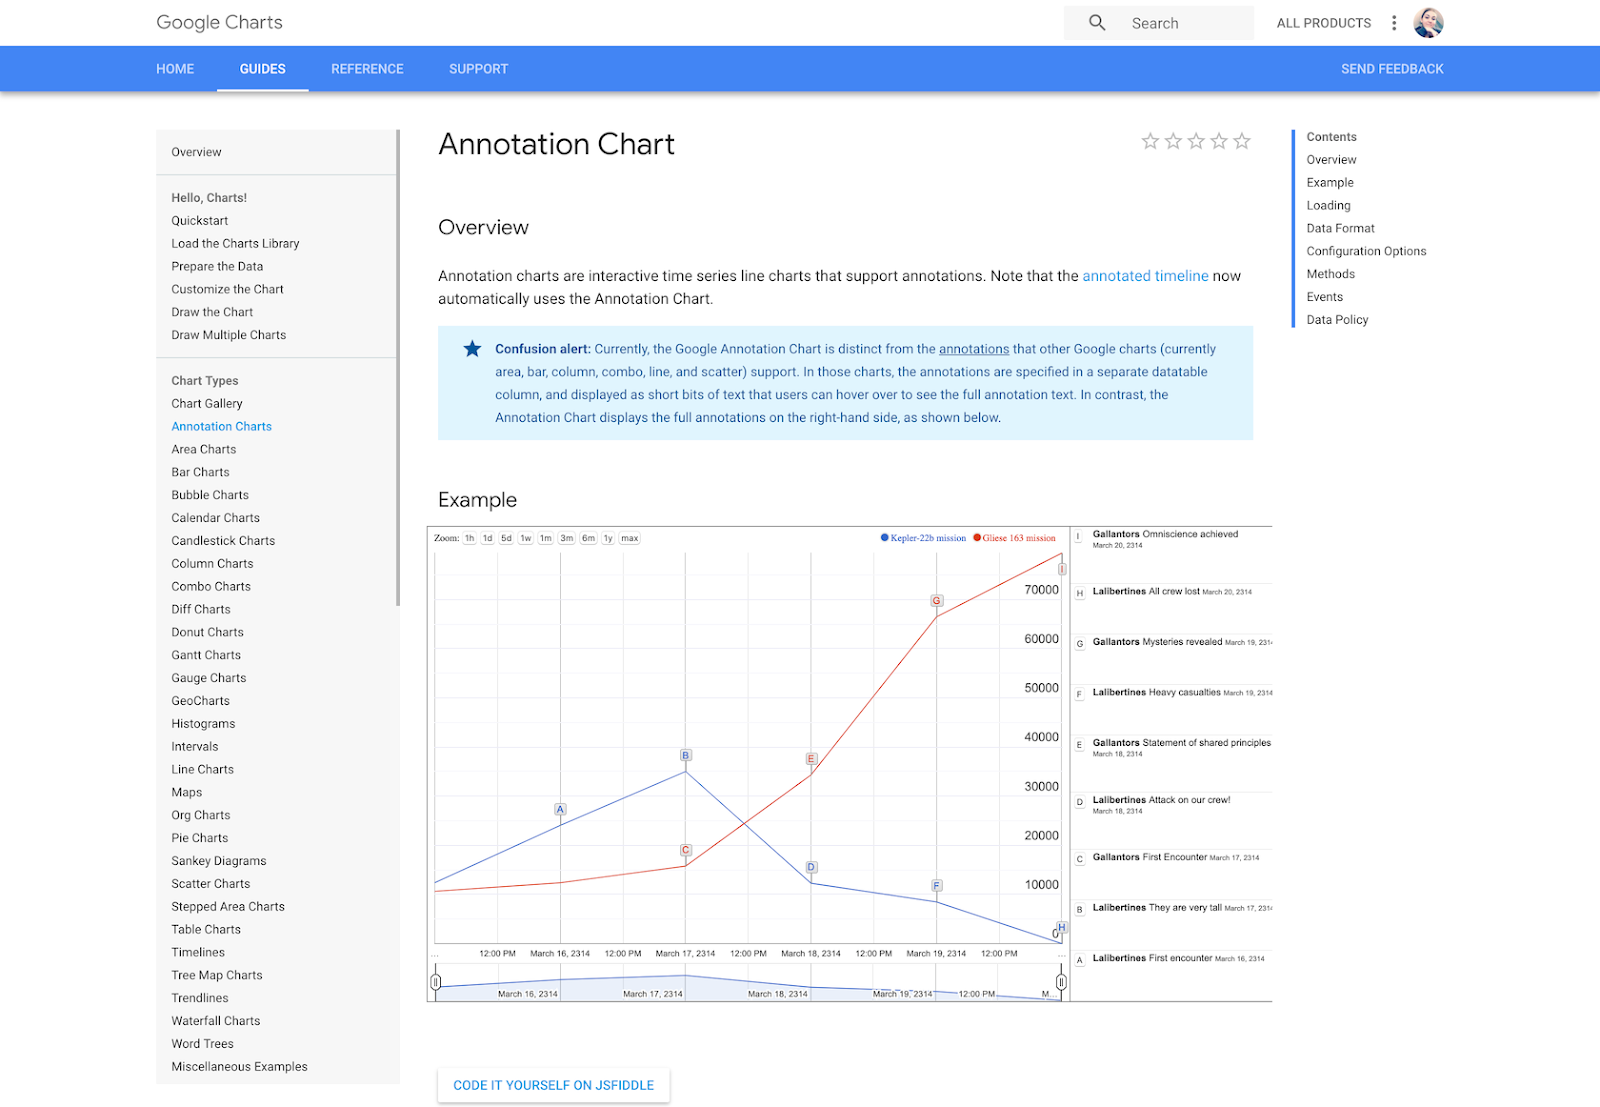Click CODE IT YOURSELF ON JSFIDDLE

[553, 1084]
